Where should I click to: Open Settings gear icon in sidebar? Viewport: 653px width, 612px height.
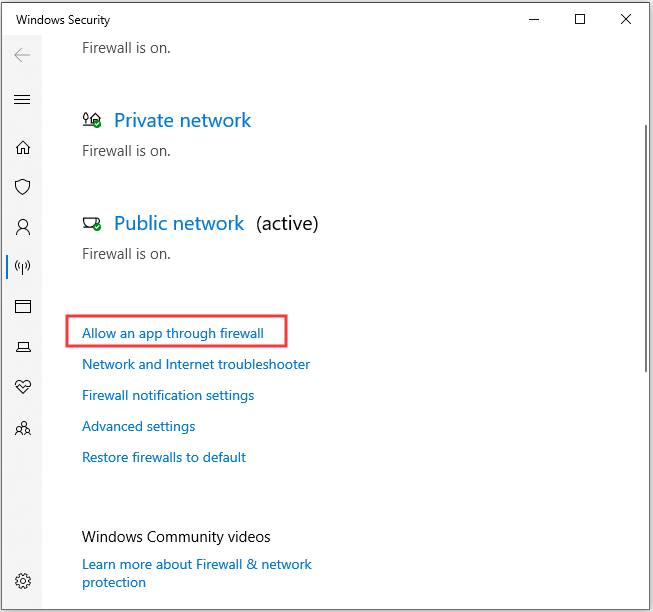pyautogui.click(x=23, y=581)
